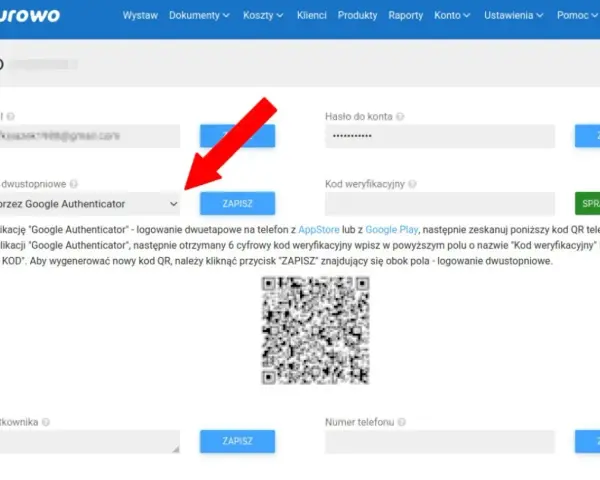Show help icon beside the email label
The image size is (600, 480).
[x=11, y=116]
